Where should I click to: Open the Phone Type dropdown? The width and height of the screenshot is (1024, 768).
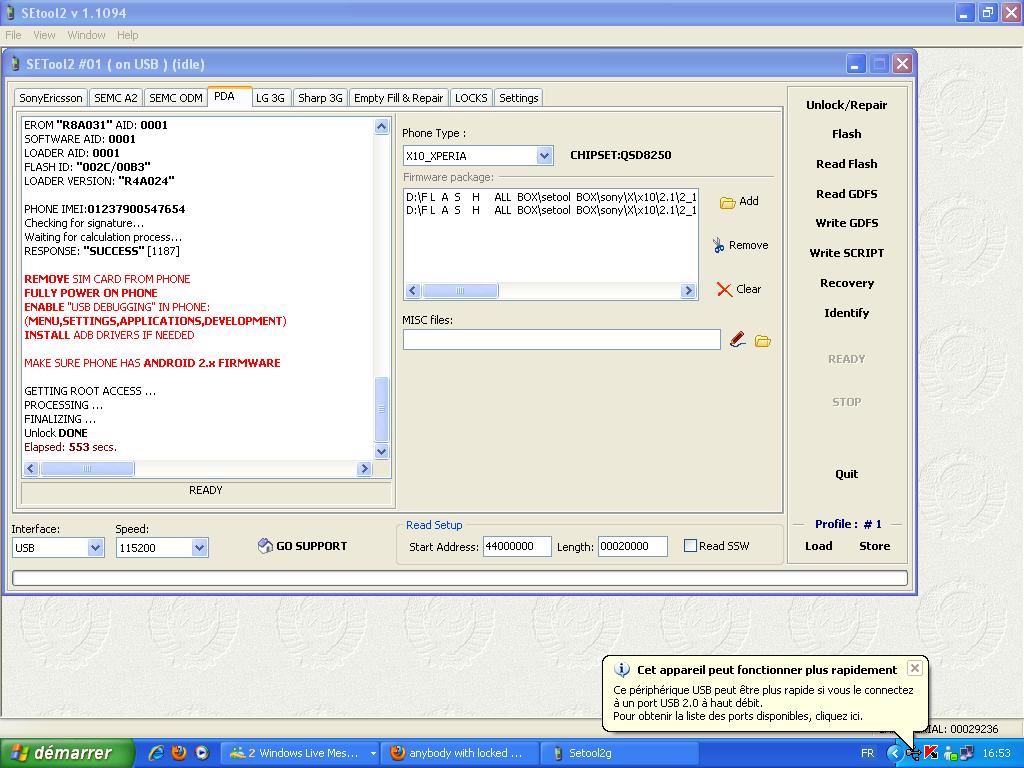pyautogui.click(x=544, y=155)
